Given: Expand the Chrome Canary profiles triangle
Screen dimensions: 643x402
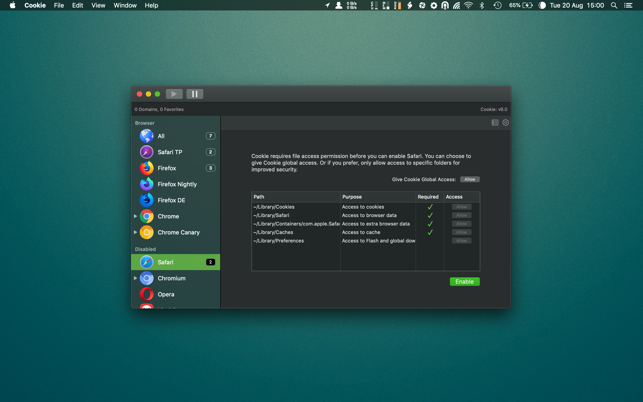Looking at the screenshot, I should pyautogui.click(x=136, y=232).
